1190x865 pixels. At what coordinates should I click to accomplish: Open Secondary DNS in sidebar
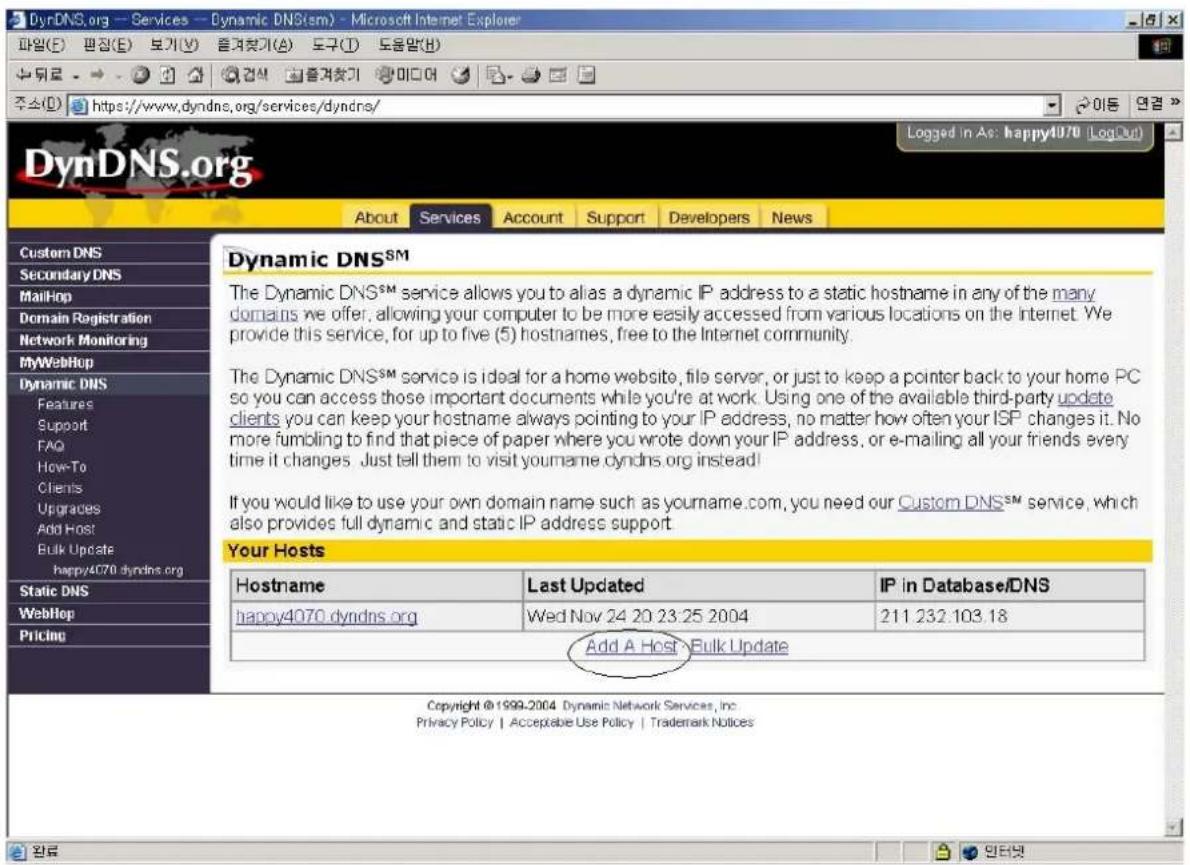[71, 275]
